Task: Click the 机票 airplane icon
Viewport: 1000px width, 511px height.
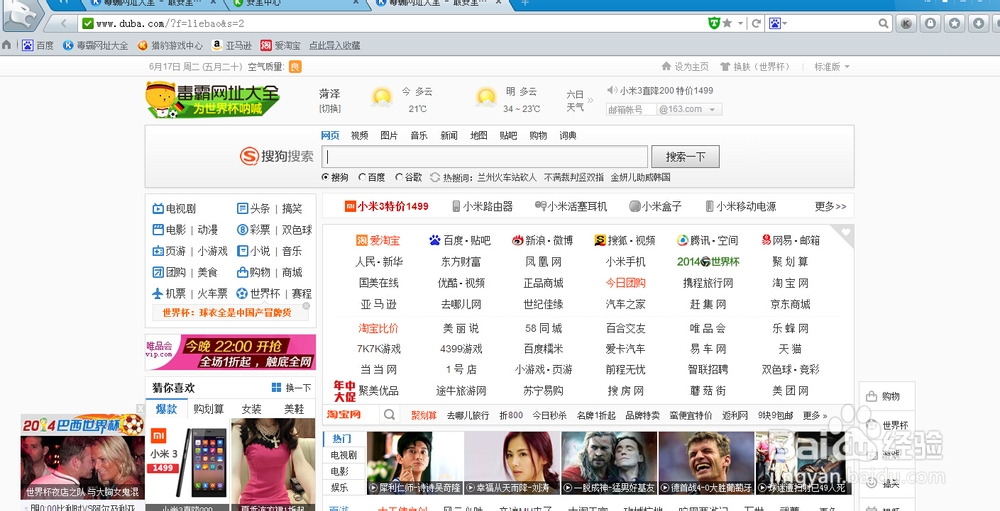Action: pyautogui.click(x=158, y=293)
